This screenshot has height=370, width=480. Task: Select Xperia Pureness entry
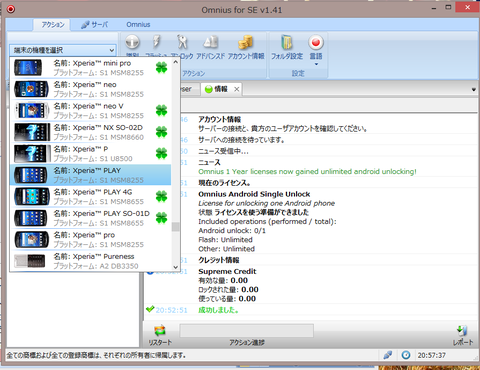(x=91, y=261)
